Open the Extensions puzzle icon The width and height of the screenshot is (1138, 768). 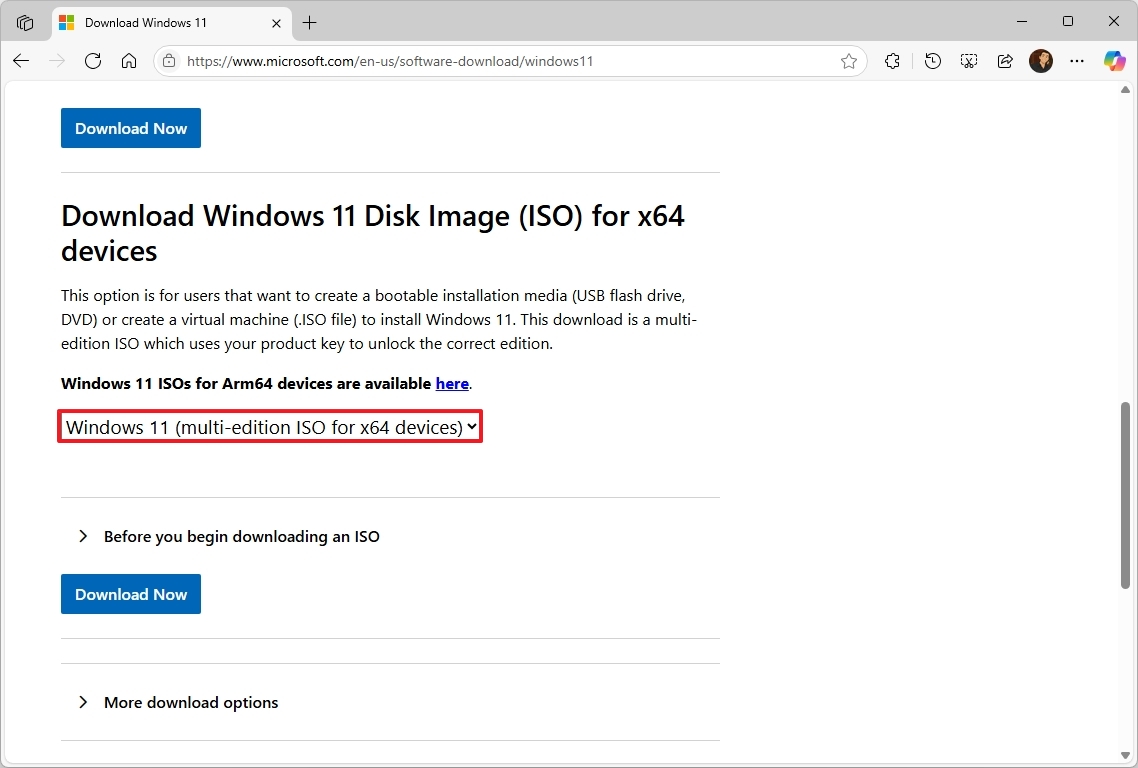click(x=892, y=61)
